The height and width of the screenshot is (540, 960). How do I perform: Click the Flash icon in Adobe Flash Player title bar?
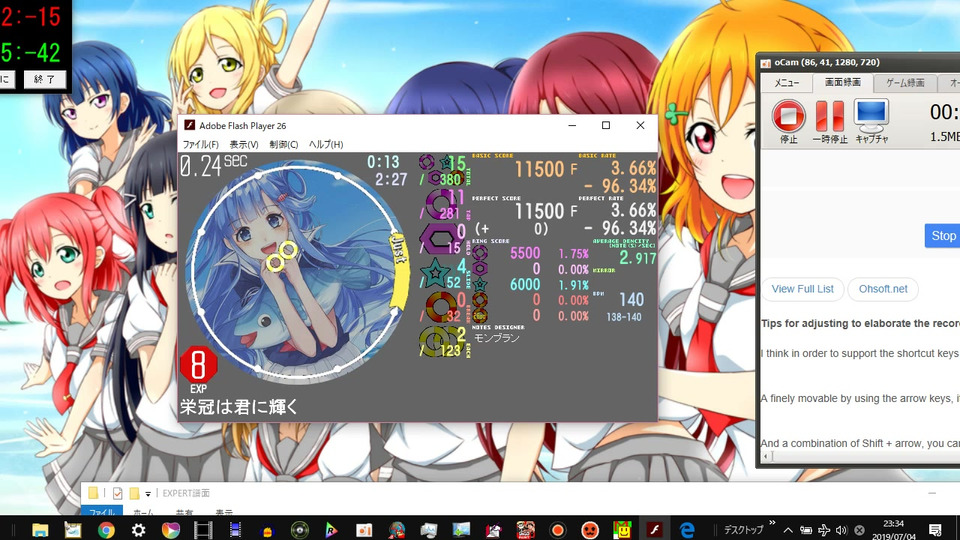tap(190, 125)
